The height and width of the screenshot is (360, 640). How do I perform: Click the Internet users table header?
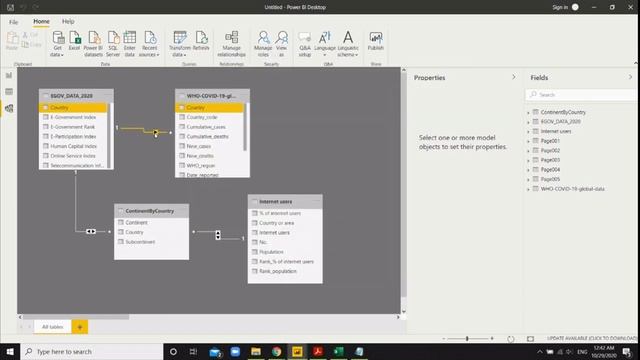[285, 201]
